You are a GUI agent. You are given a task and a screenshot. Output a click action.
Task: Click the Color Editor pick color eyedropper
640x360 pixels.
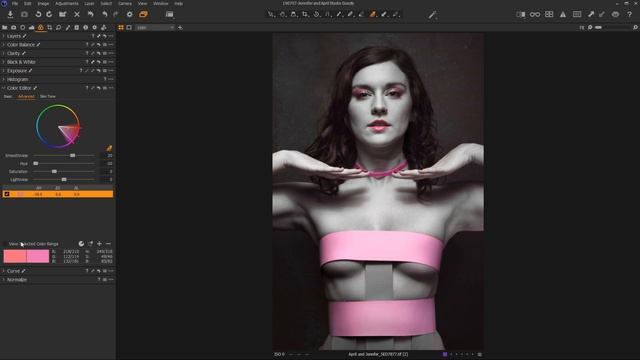pyautogui.click(x=109, y=148)
